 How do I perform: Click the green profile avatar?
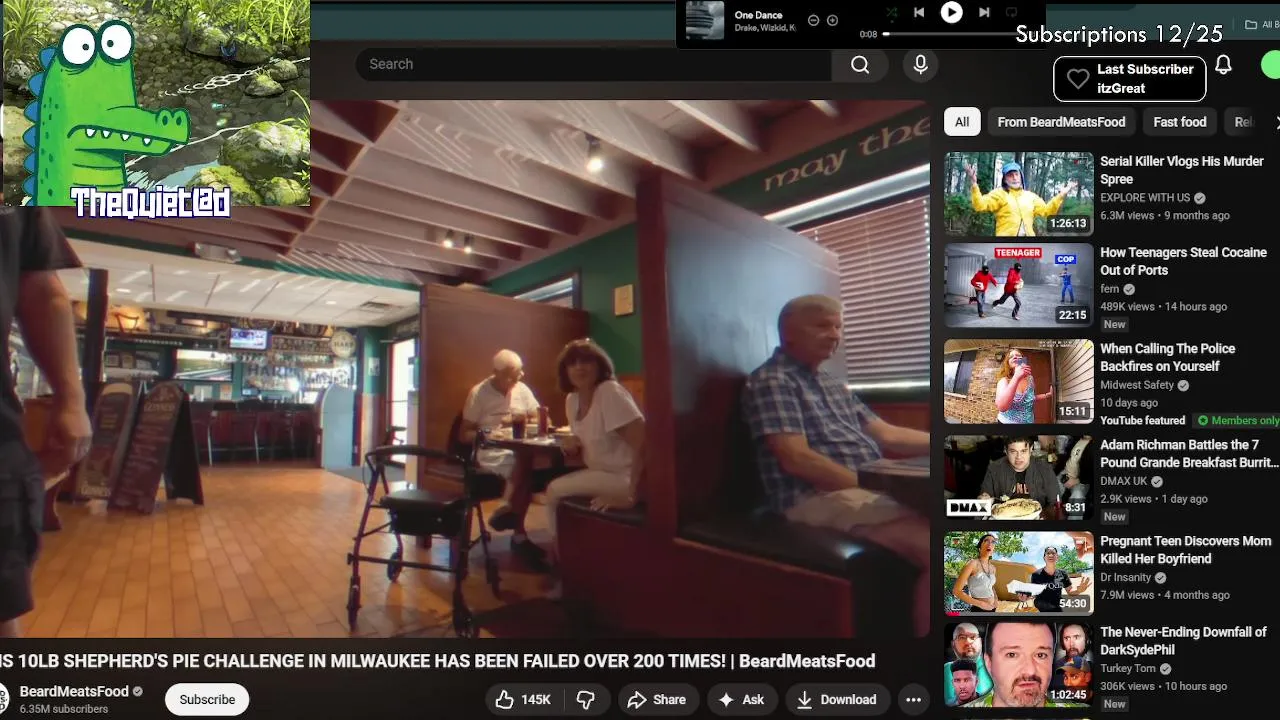pyautogui.click(x=1273, y=65)
